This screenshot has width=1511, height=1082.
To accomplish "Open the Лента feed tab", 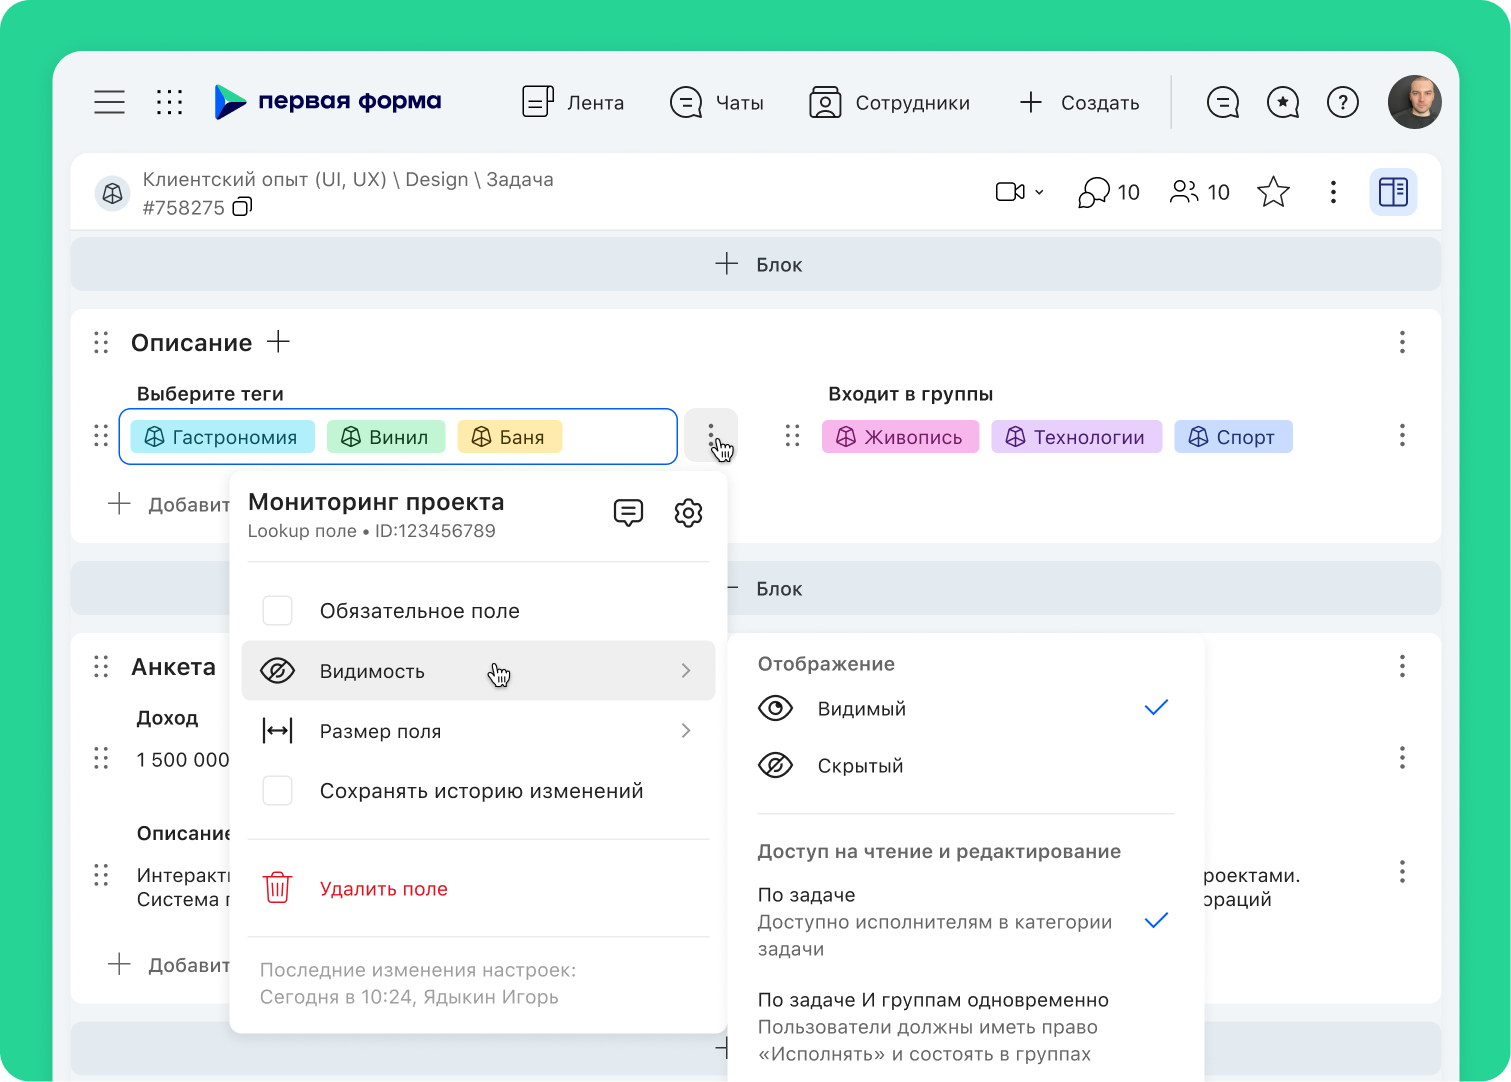I will 573,102.
